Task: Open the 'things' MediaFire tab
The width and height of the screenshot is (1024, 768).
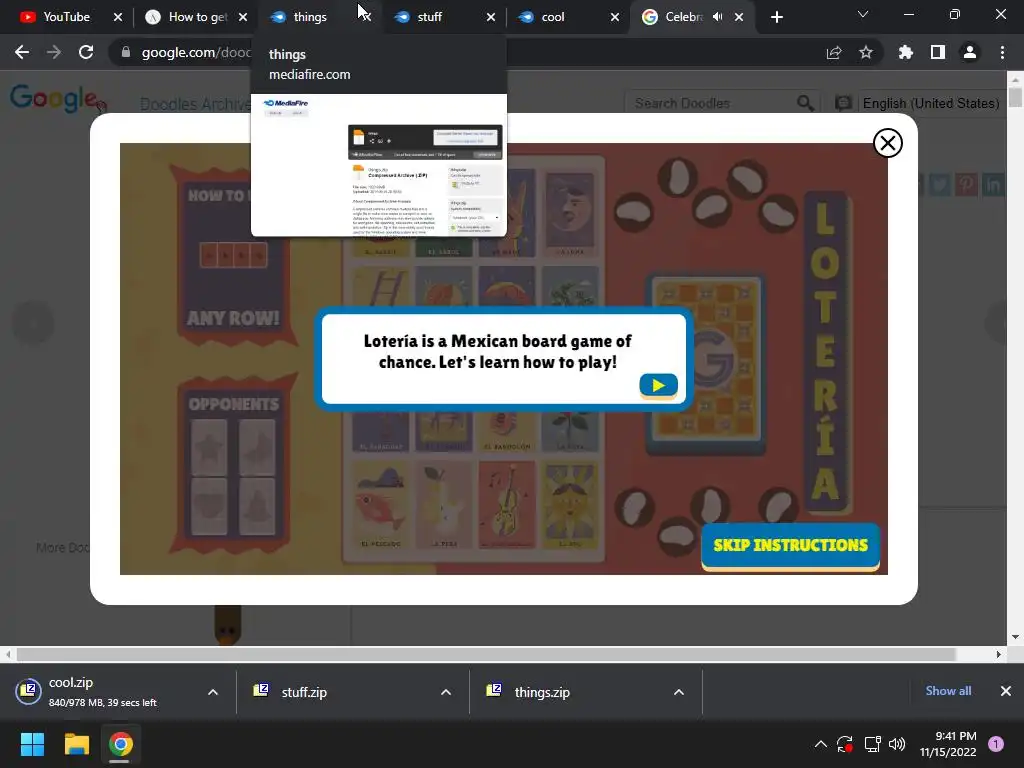Action: 310,17
